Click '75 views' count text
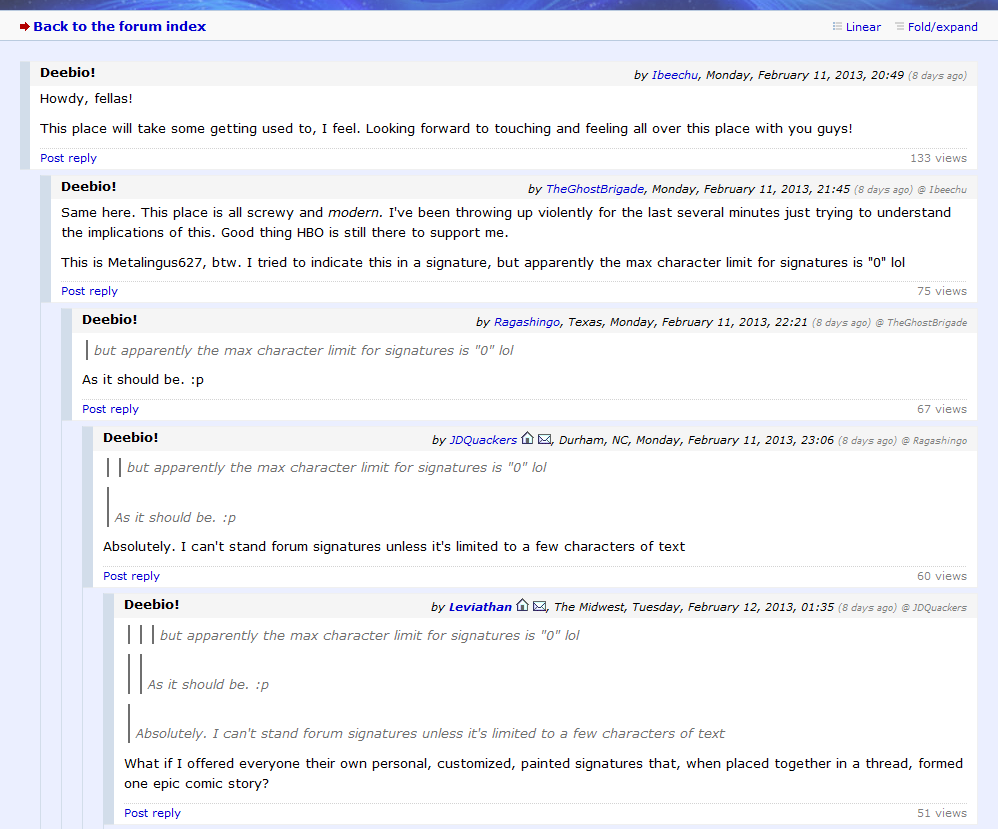The image size is (998, 829). click(942, 291)
